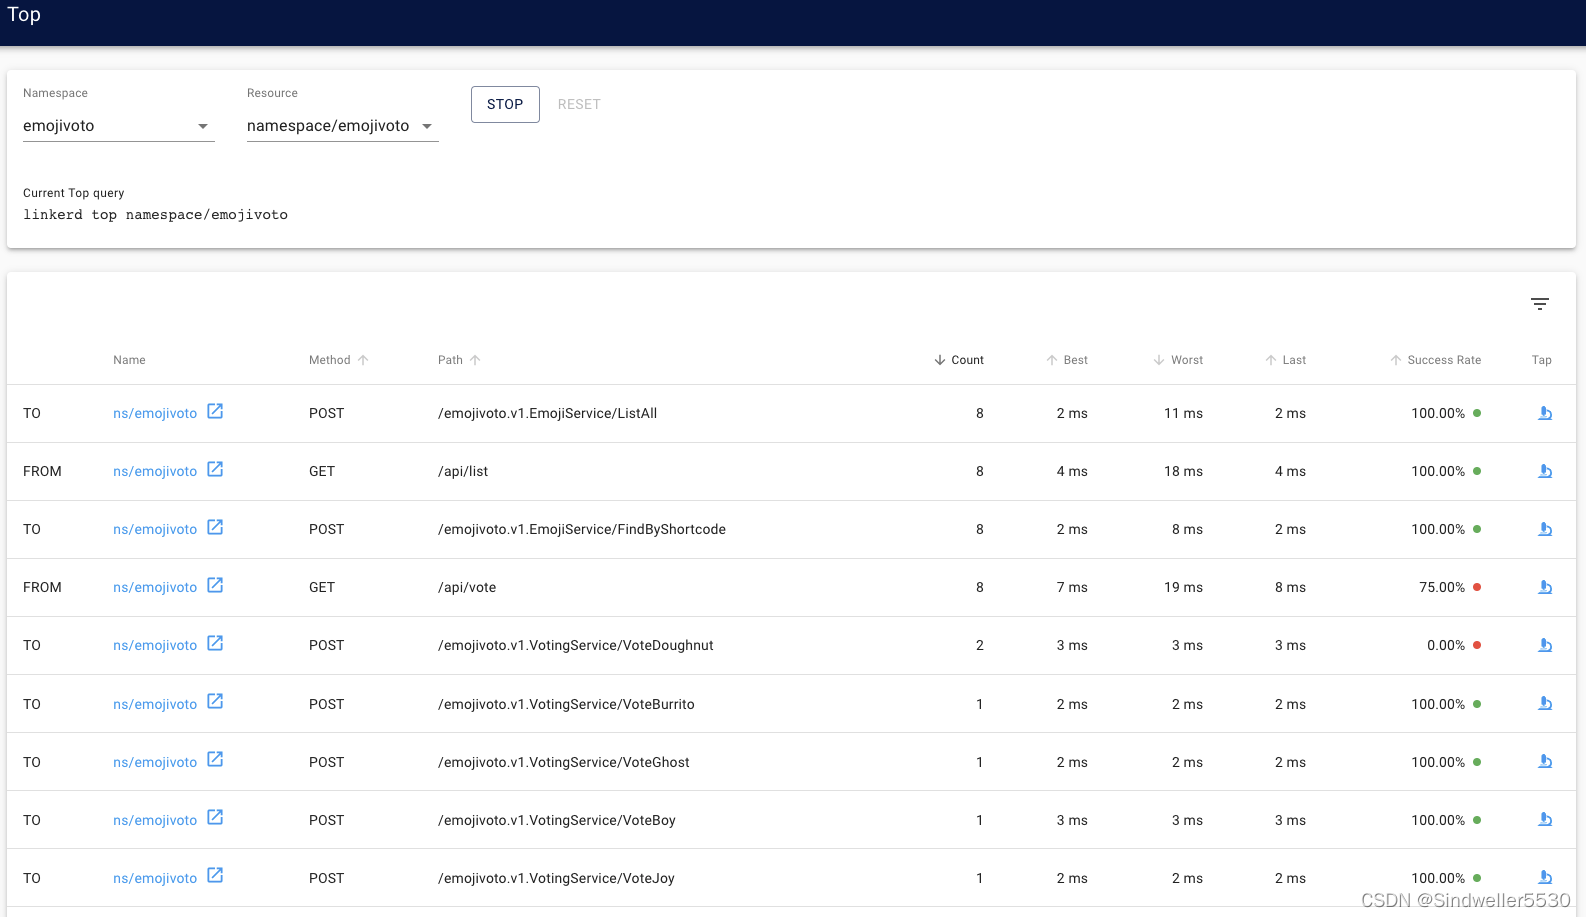The width and height of the screenshot is (1586, 917).
Task: Expand the Namespace dropdown showing emojivoto
Action: click(118, 126)
